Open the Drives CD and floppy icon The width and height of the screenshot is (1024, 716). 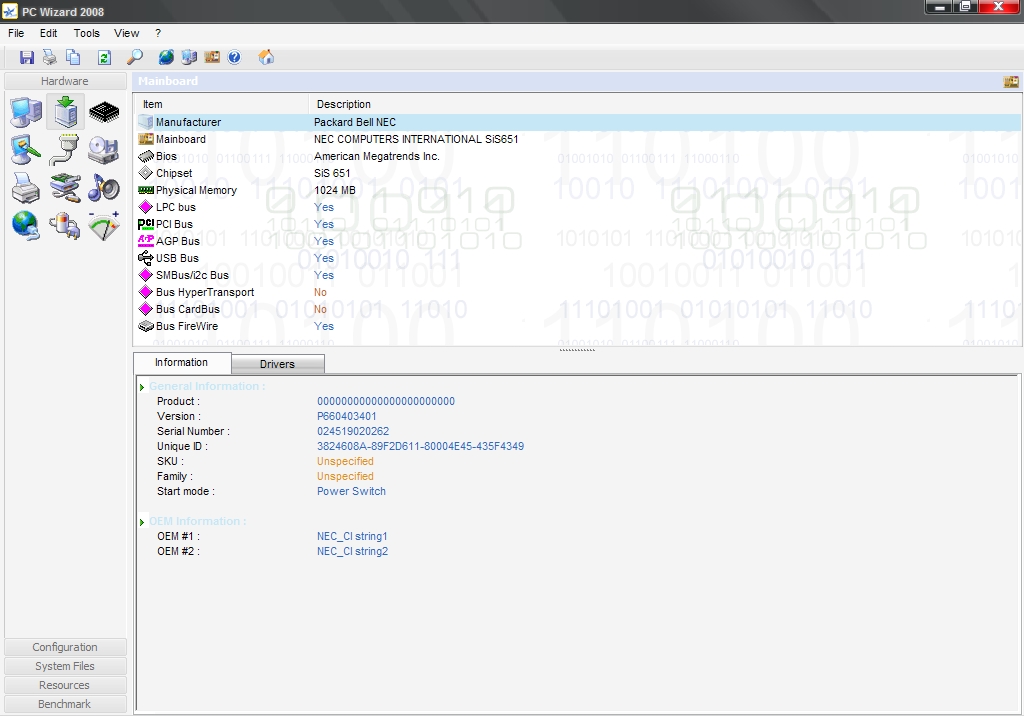pos(104,150)
